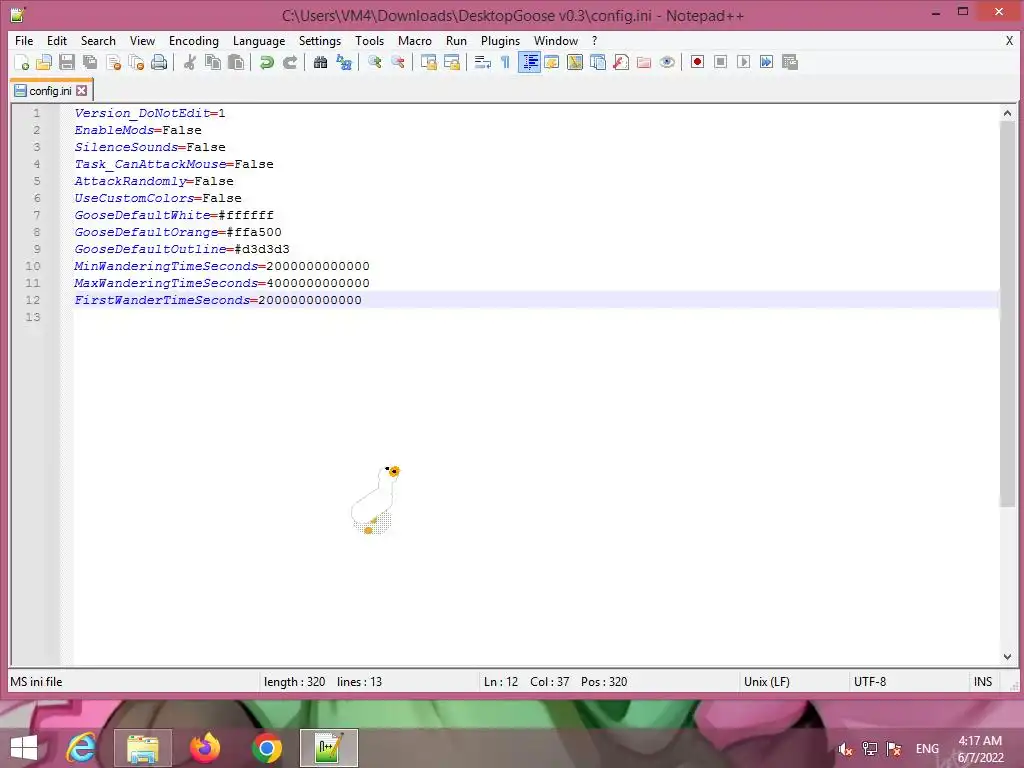
Task: Click the vertical scrollbar thumb
Action: click(1007, 313)
